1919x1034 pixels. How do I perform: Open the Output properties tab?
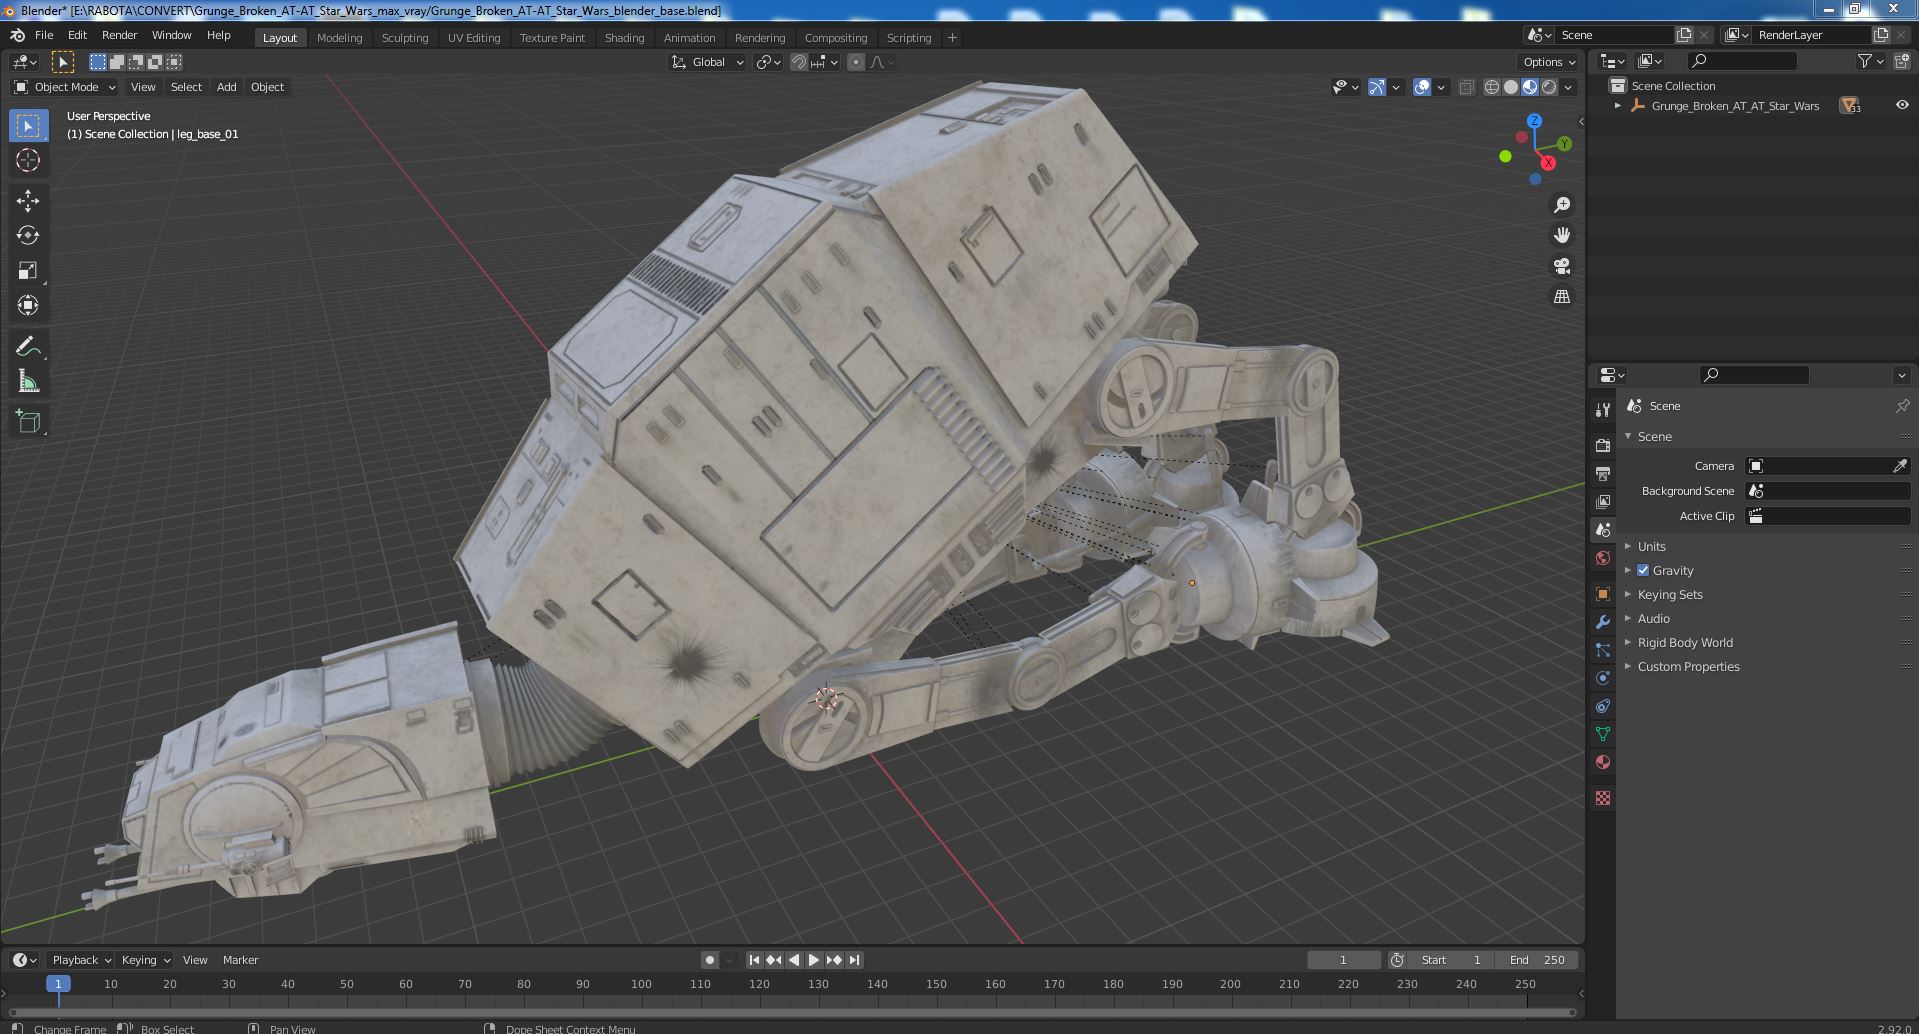coord(1603,473)
